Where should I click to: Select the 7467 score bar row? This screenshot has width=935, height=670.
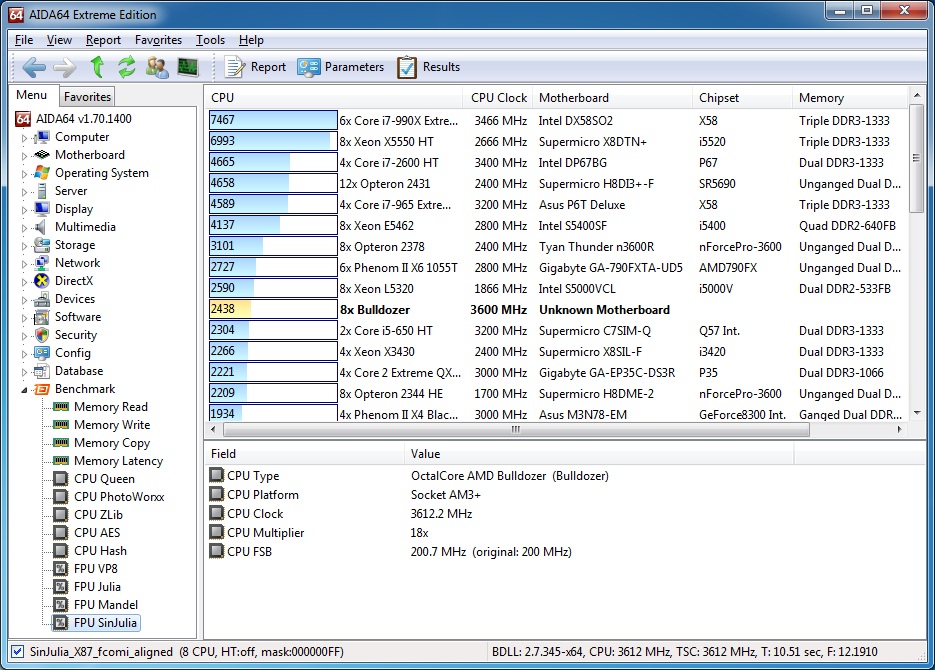click(x=273, y=120)
